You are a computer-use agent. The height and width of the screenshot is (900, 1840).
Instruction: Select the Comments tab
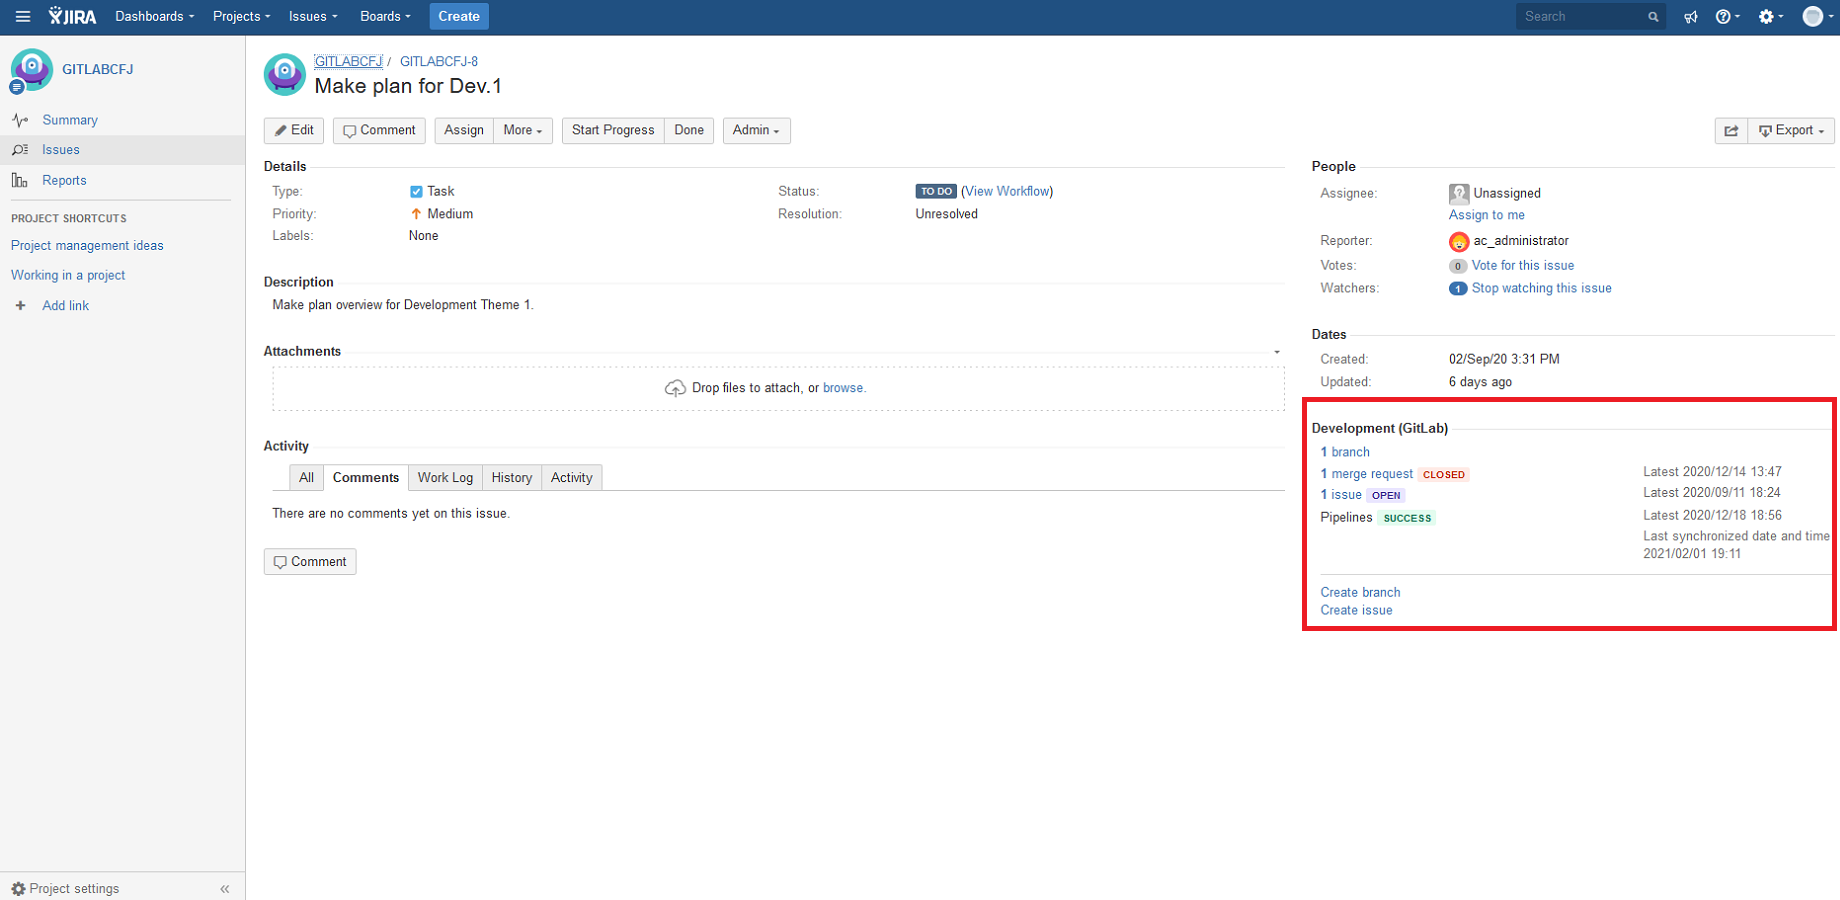366,478
